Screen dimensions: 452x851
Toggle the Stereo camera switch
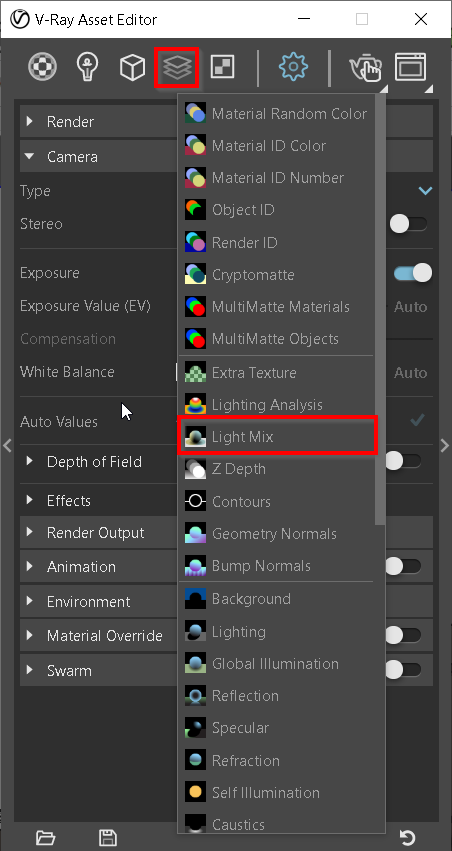point(408,224)
